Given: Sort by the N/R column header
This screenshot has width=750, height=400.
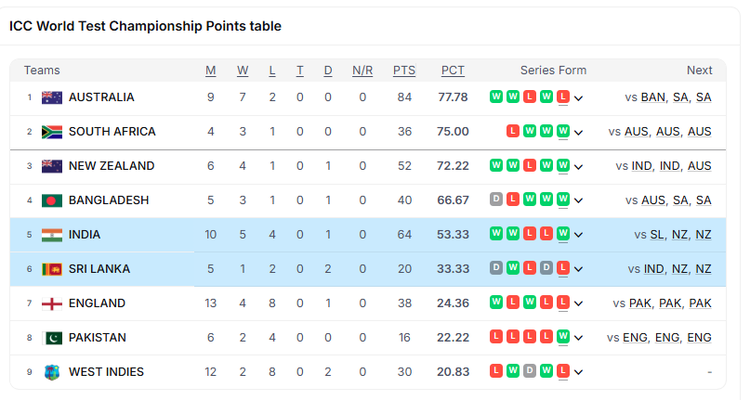Looking at the screenshot, I should click(x=362, y=70).
